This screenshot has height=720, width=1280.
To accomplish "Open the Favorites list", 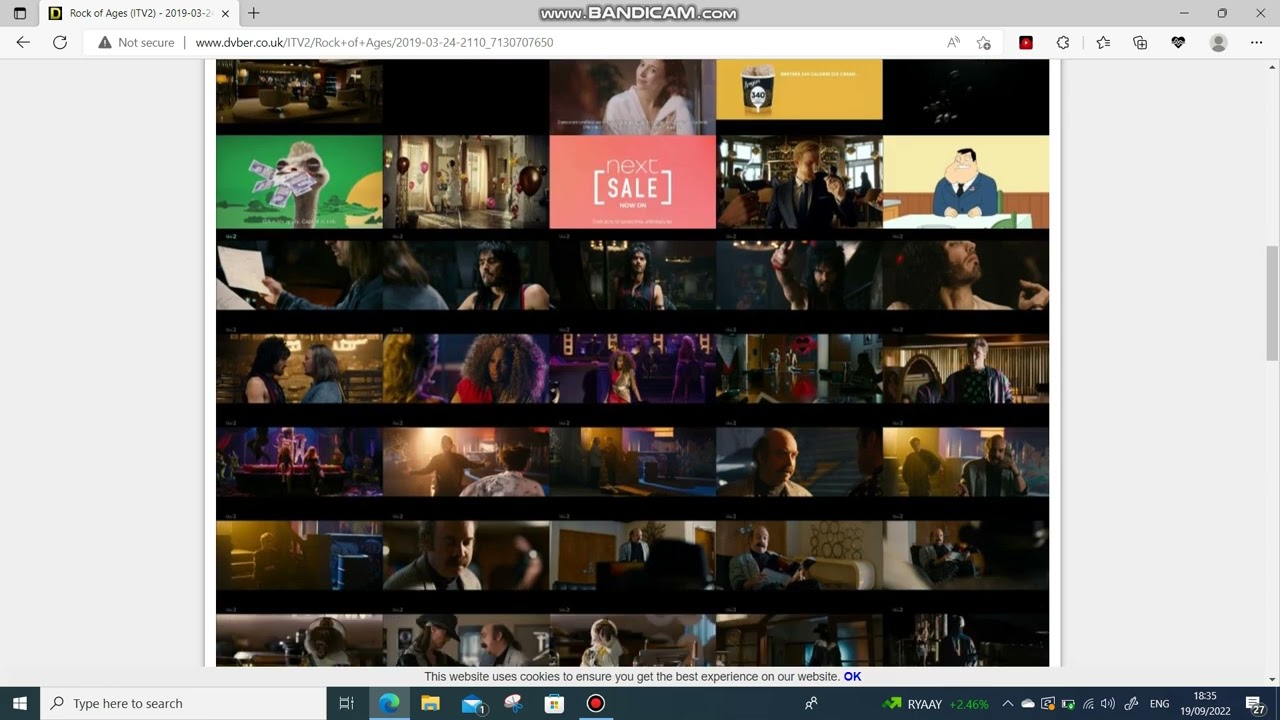I will coord(1103,43).
